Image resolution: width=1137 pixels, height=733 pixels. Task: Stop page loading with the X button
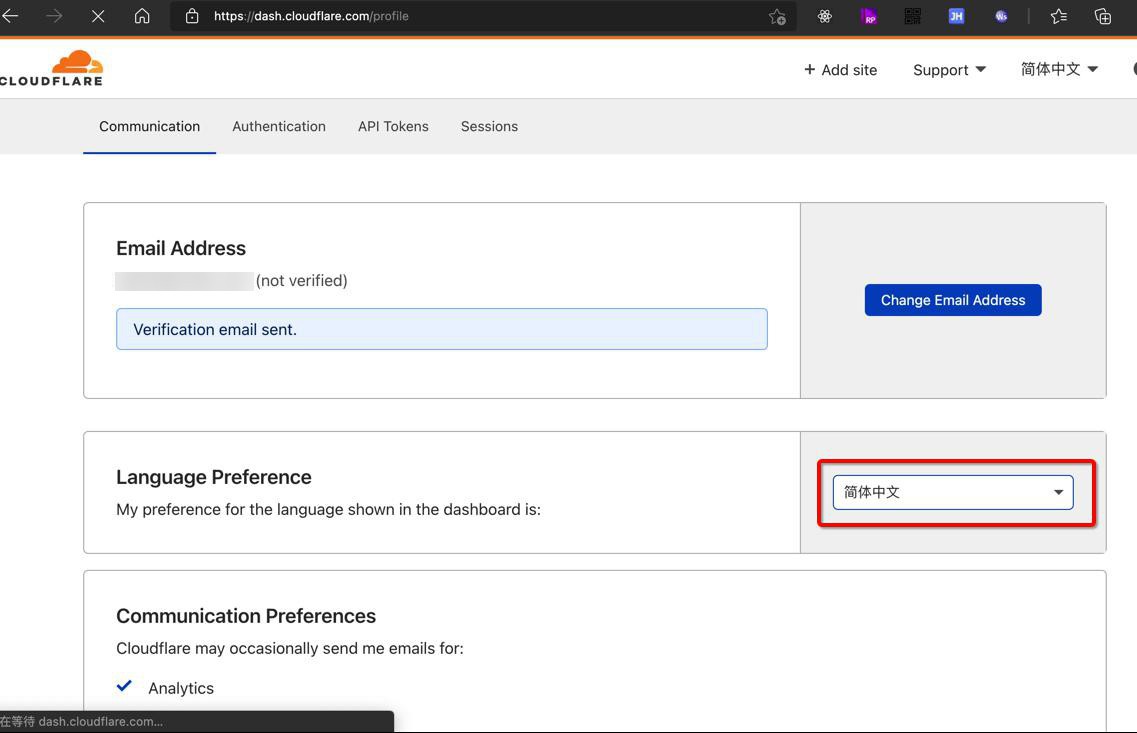click(98, 15)
